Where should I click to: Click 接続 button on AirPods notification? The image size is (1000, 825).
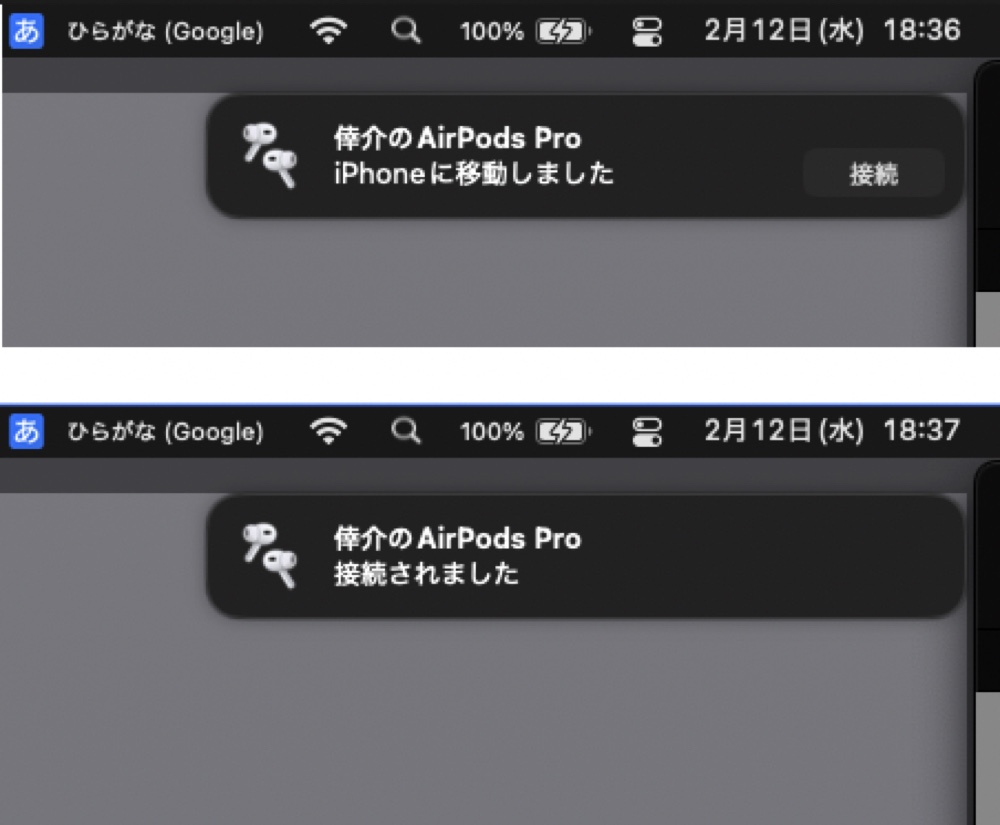pyautogui.click(x=874, y=173)
